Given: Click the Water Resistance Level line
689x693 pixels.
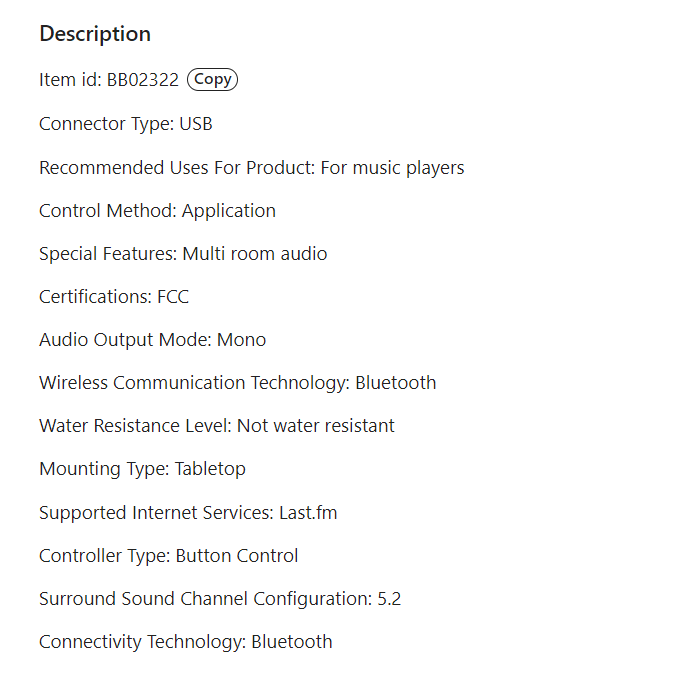Looking at the screenshot, I should coord(216,425).
